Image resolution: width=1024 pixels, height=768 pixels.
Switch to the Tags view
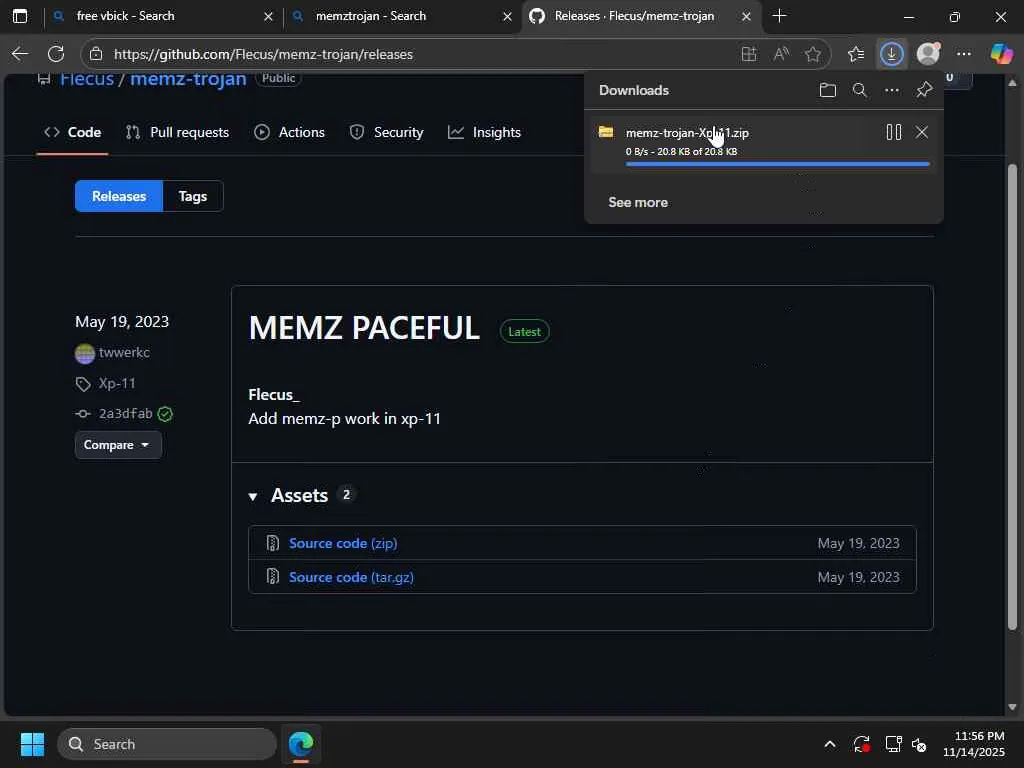[x=193, y=196]
